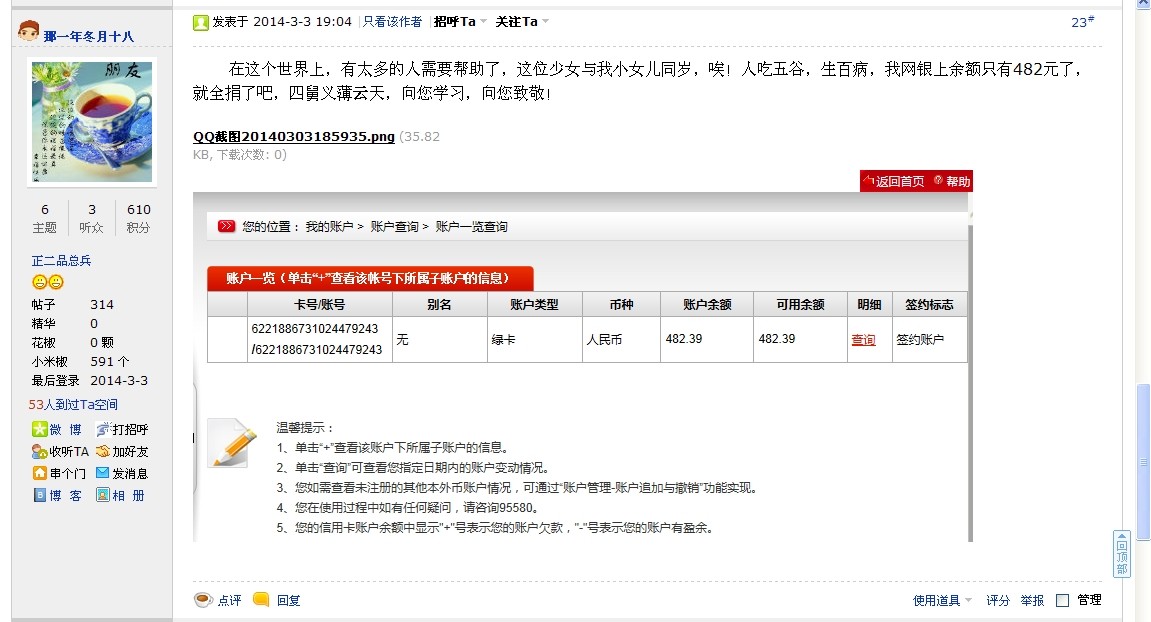Open the 相册 photo album icon
1151x622 pixels.
(103, 495)
